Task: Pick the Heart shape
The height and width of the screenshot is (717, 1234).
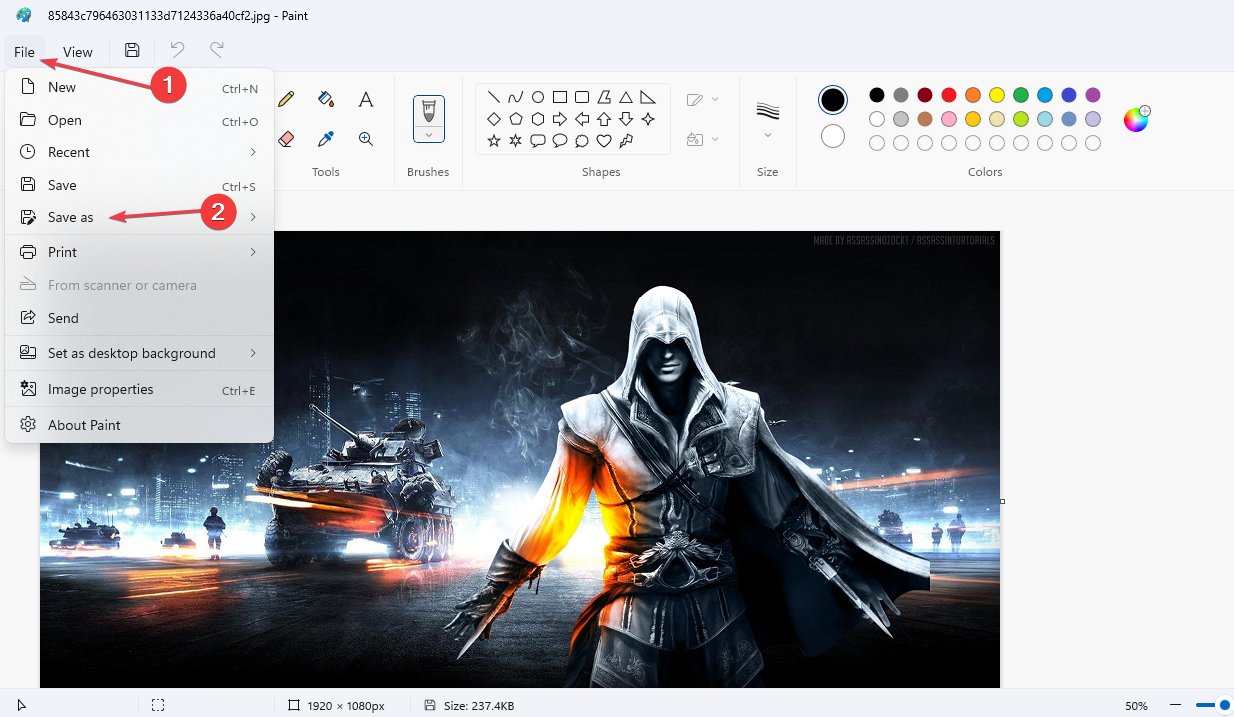Action: 604,141
